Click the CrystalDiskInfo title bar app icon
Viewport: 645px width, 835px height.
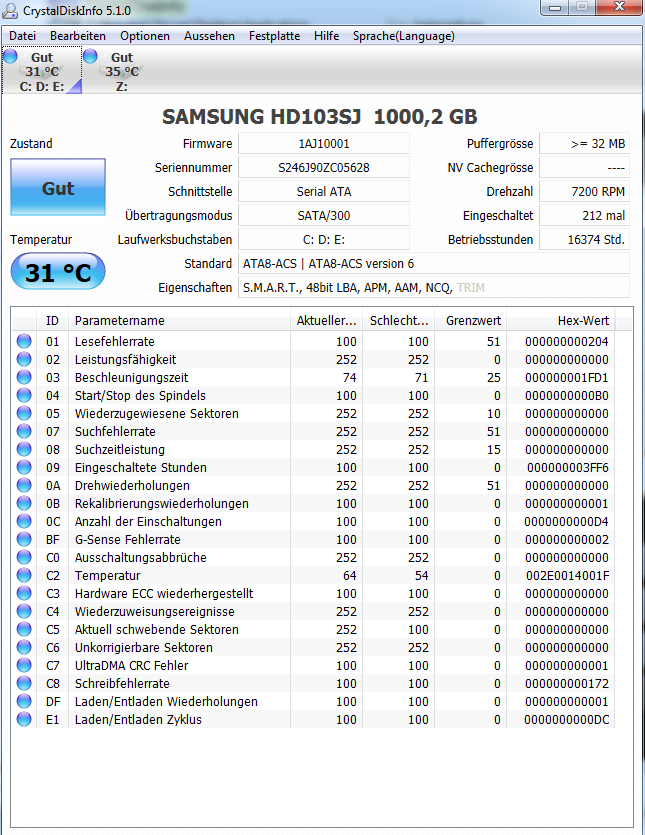pos(10,10)
